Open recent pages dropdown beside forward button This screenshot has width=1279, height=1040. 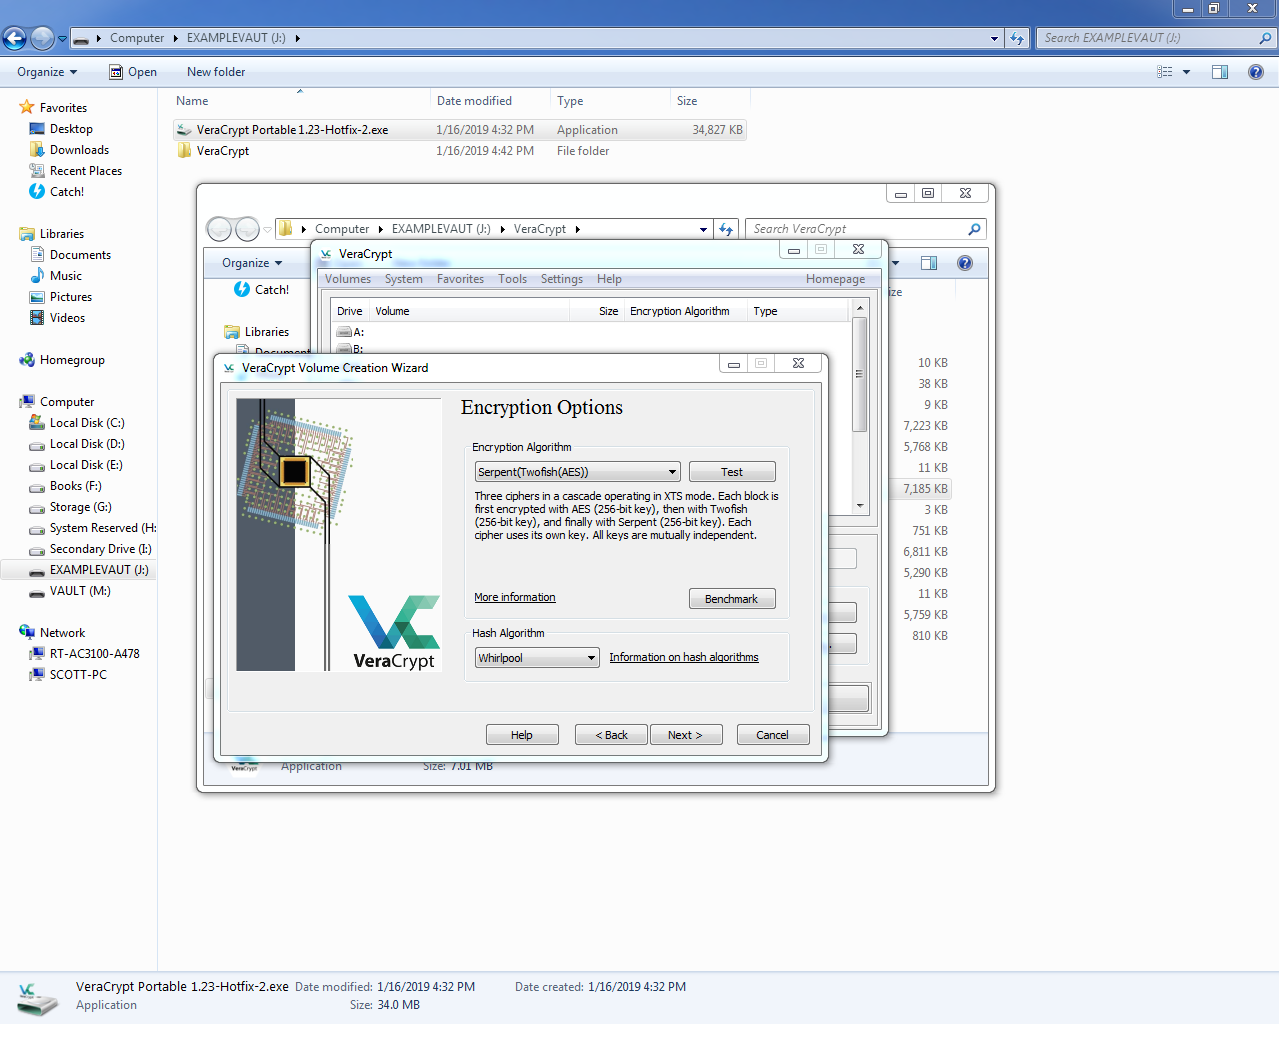tap(62, 39)
